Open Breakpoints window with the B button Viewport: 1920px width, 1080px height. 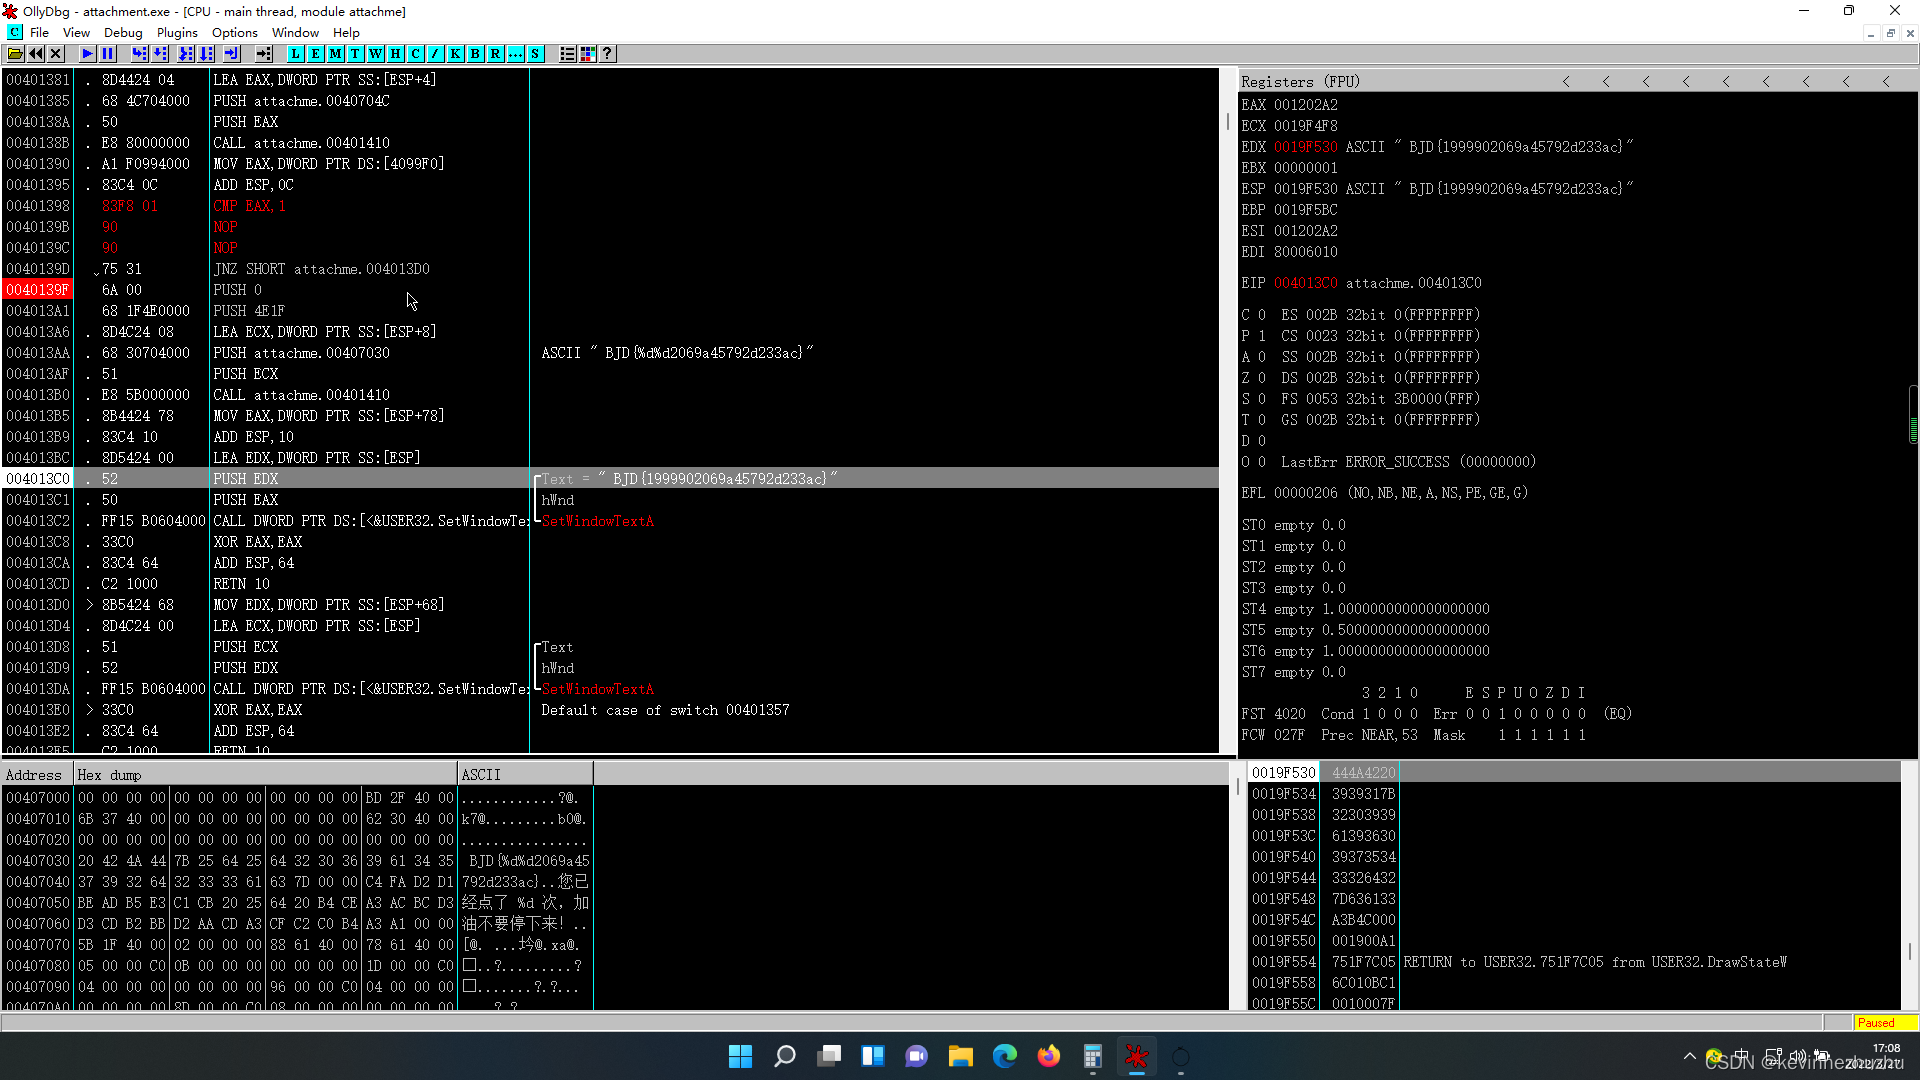point(476,54)
